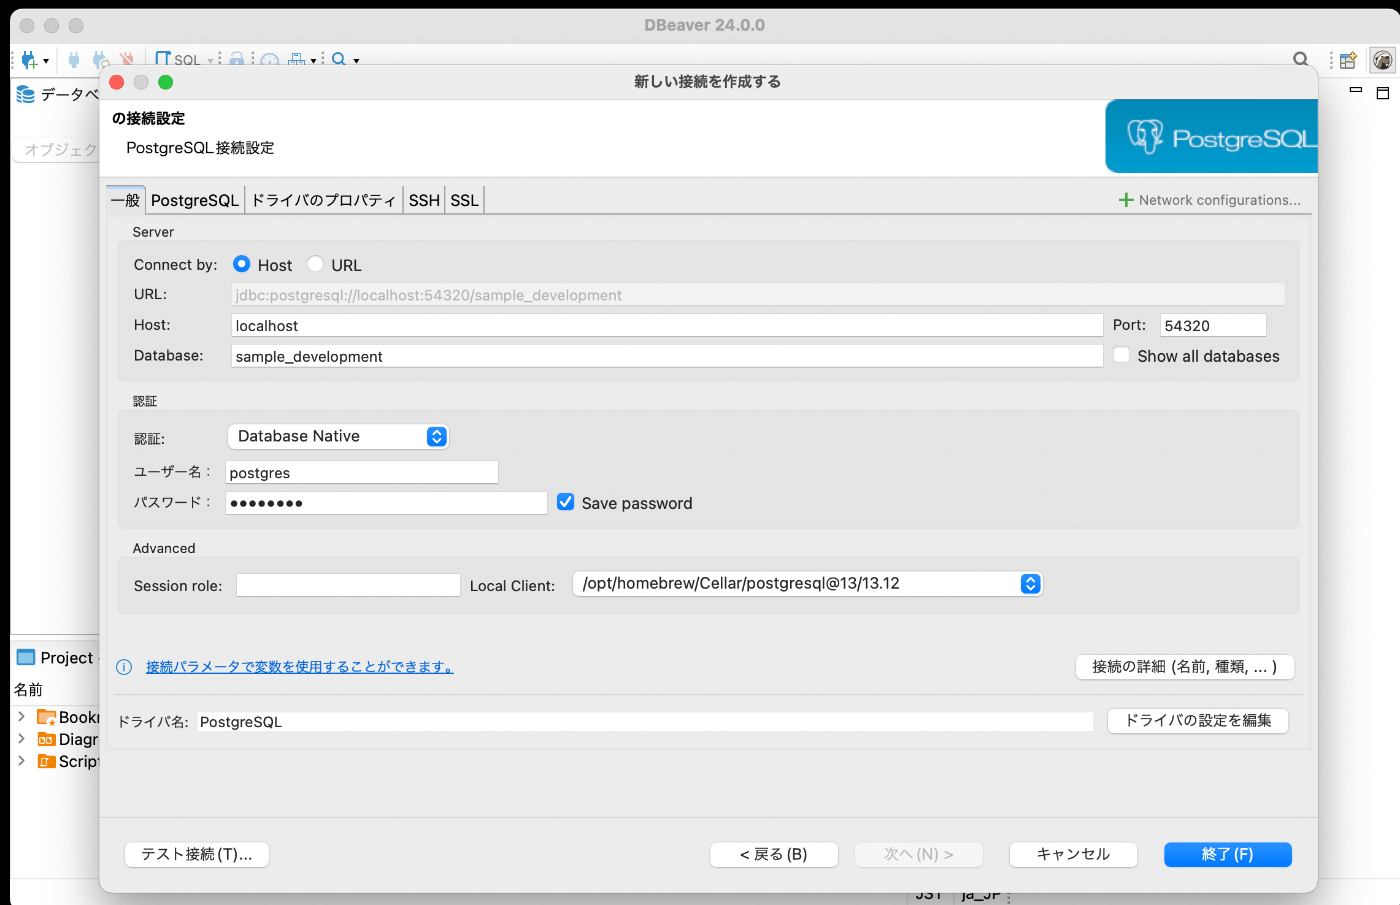Click the red Disconnect plug icon in toolbar
Image resolution: width=1400 pixels, height=905 pixels.
pyautogui.click(x=126, y=60)
